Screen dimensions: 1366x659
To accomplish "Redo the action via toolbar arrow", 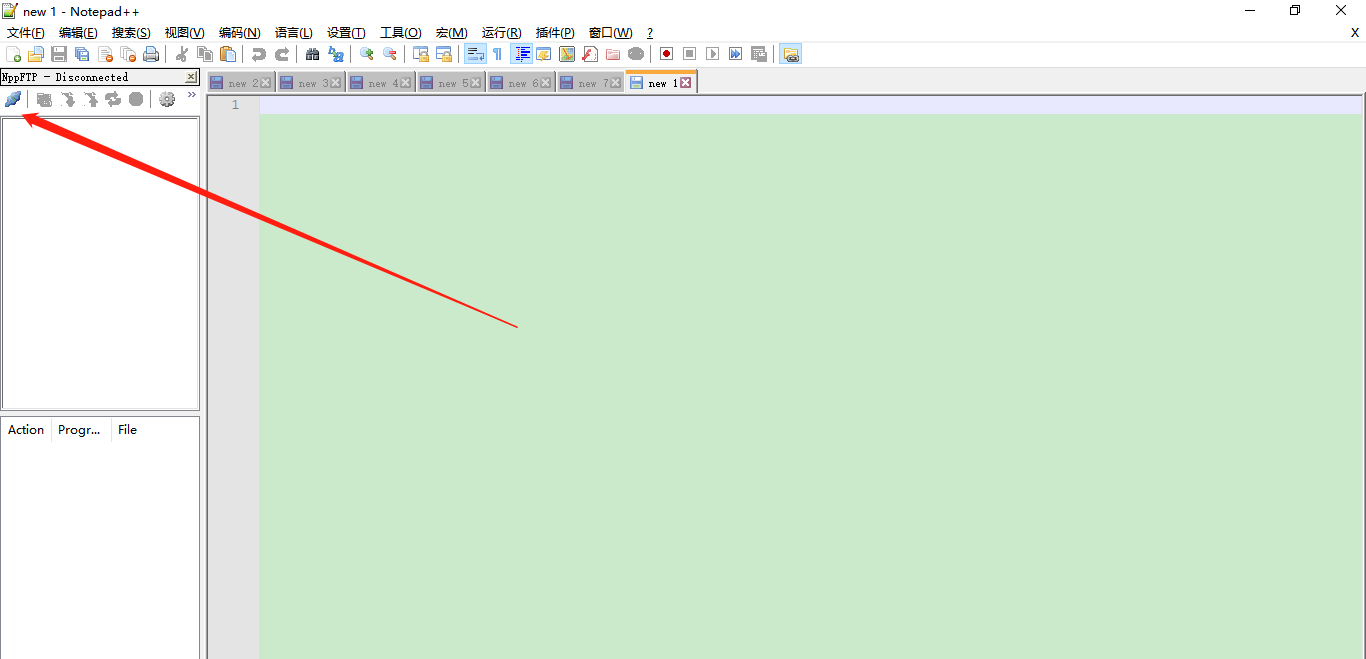I will (x=282, y=54).
